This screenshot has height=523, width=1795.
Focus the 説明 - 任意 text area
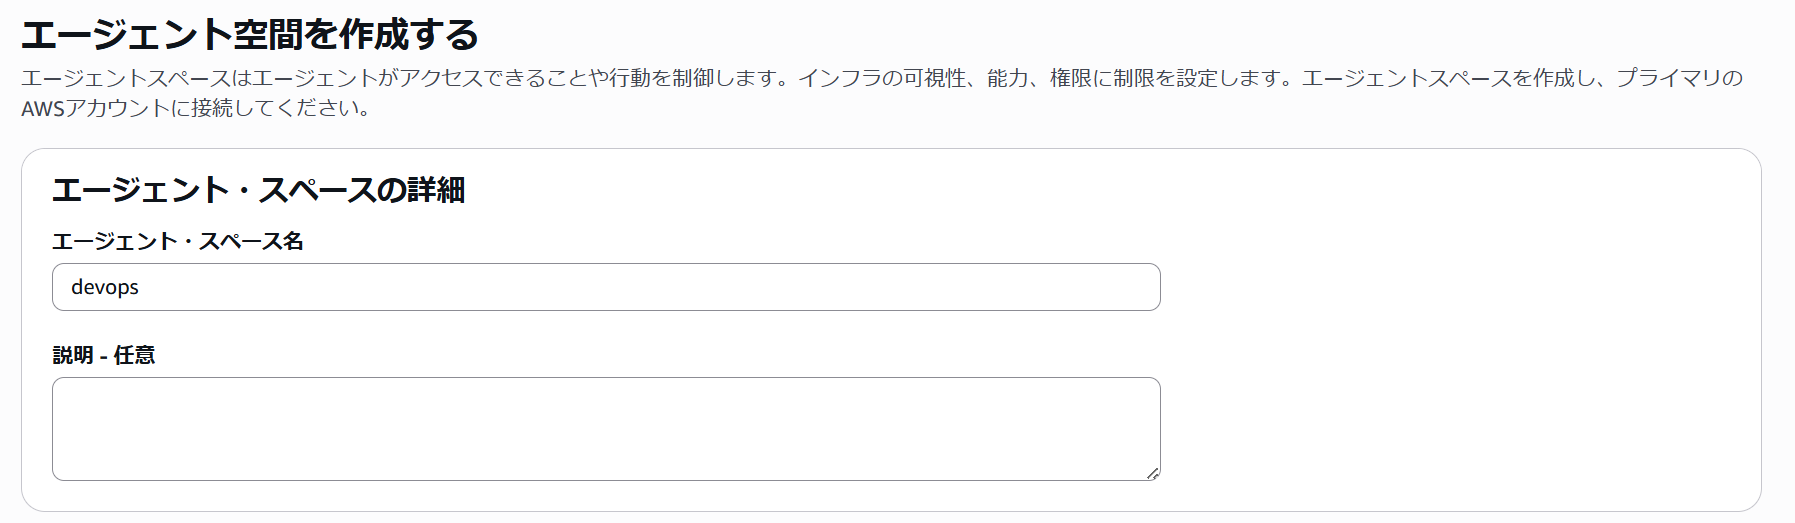606,428
